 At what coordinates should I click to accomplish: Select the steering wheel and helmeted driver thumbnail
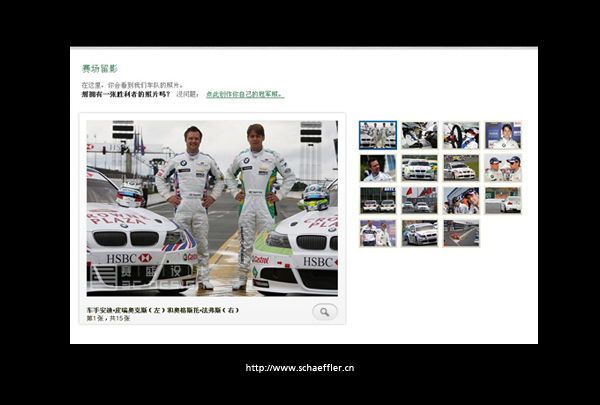coord(461,135)
